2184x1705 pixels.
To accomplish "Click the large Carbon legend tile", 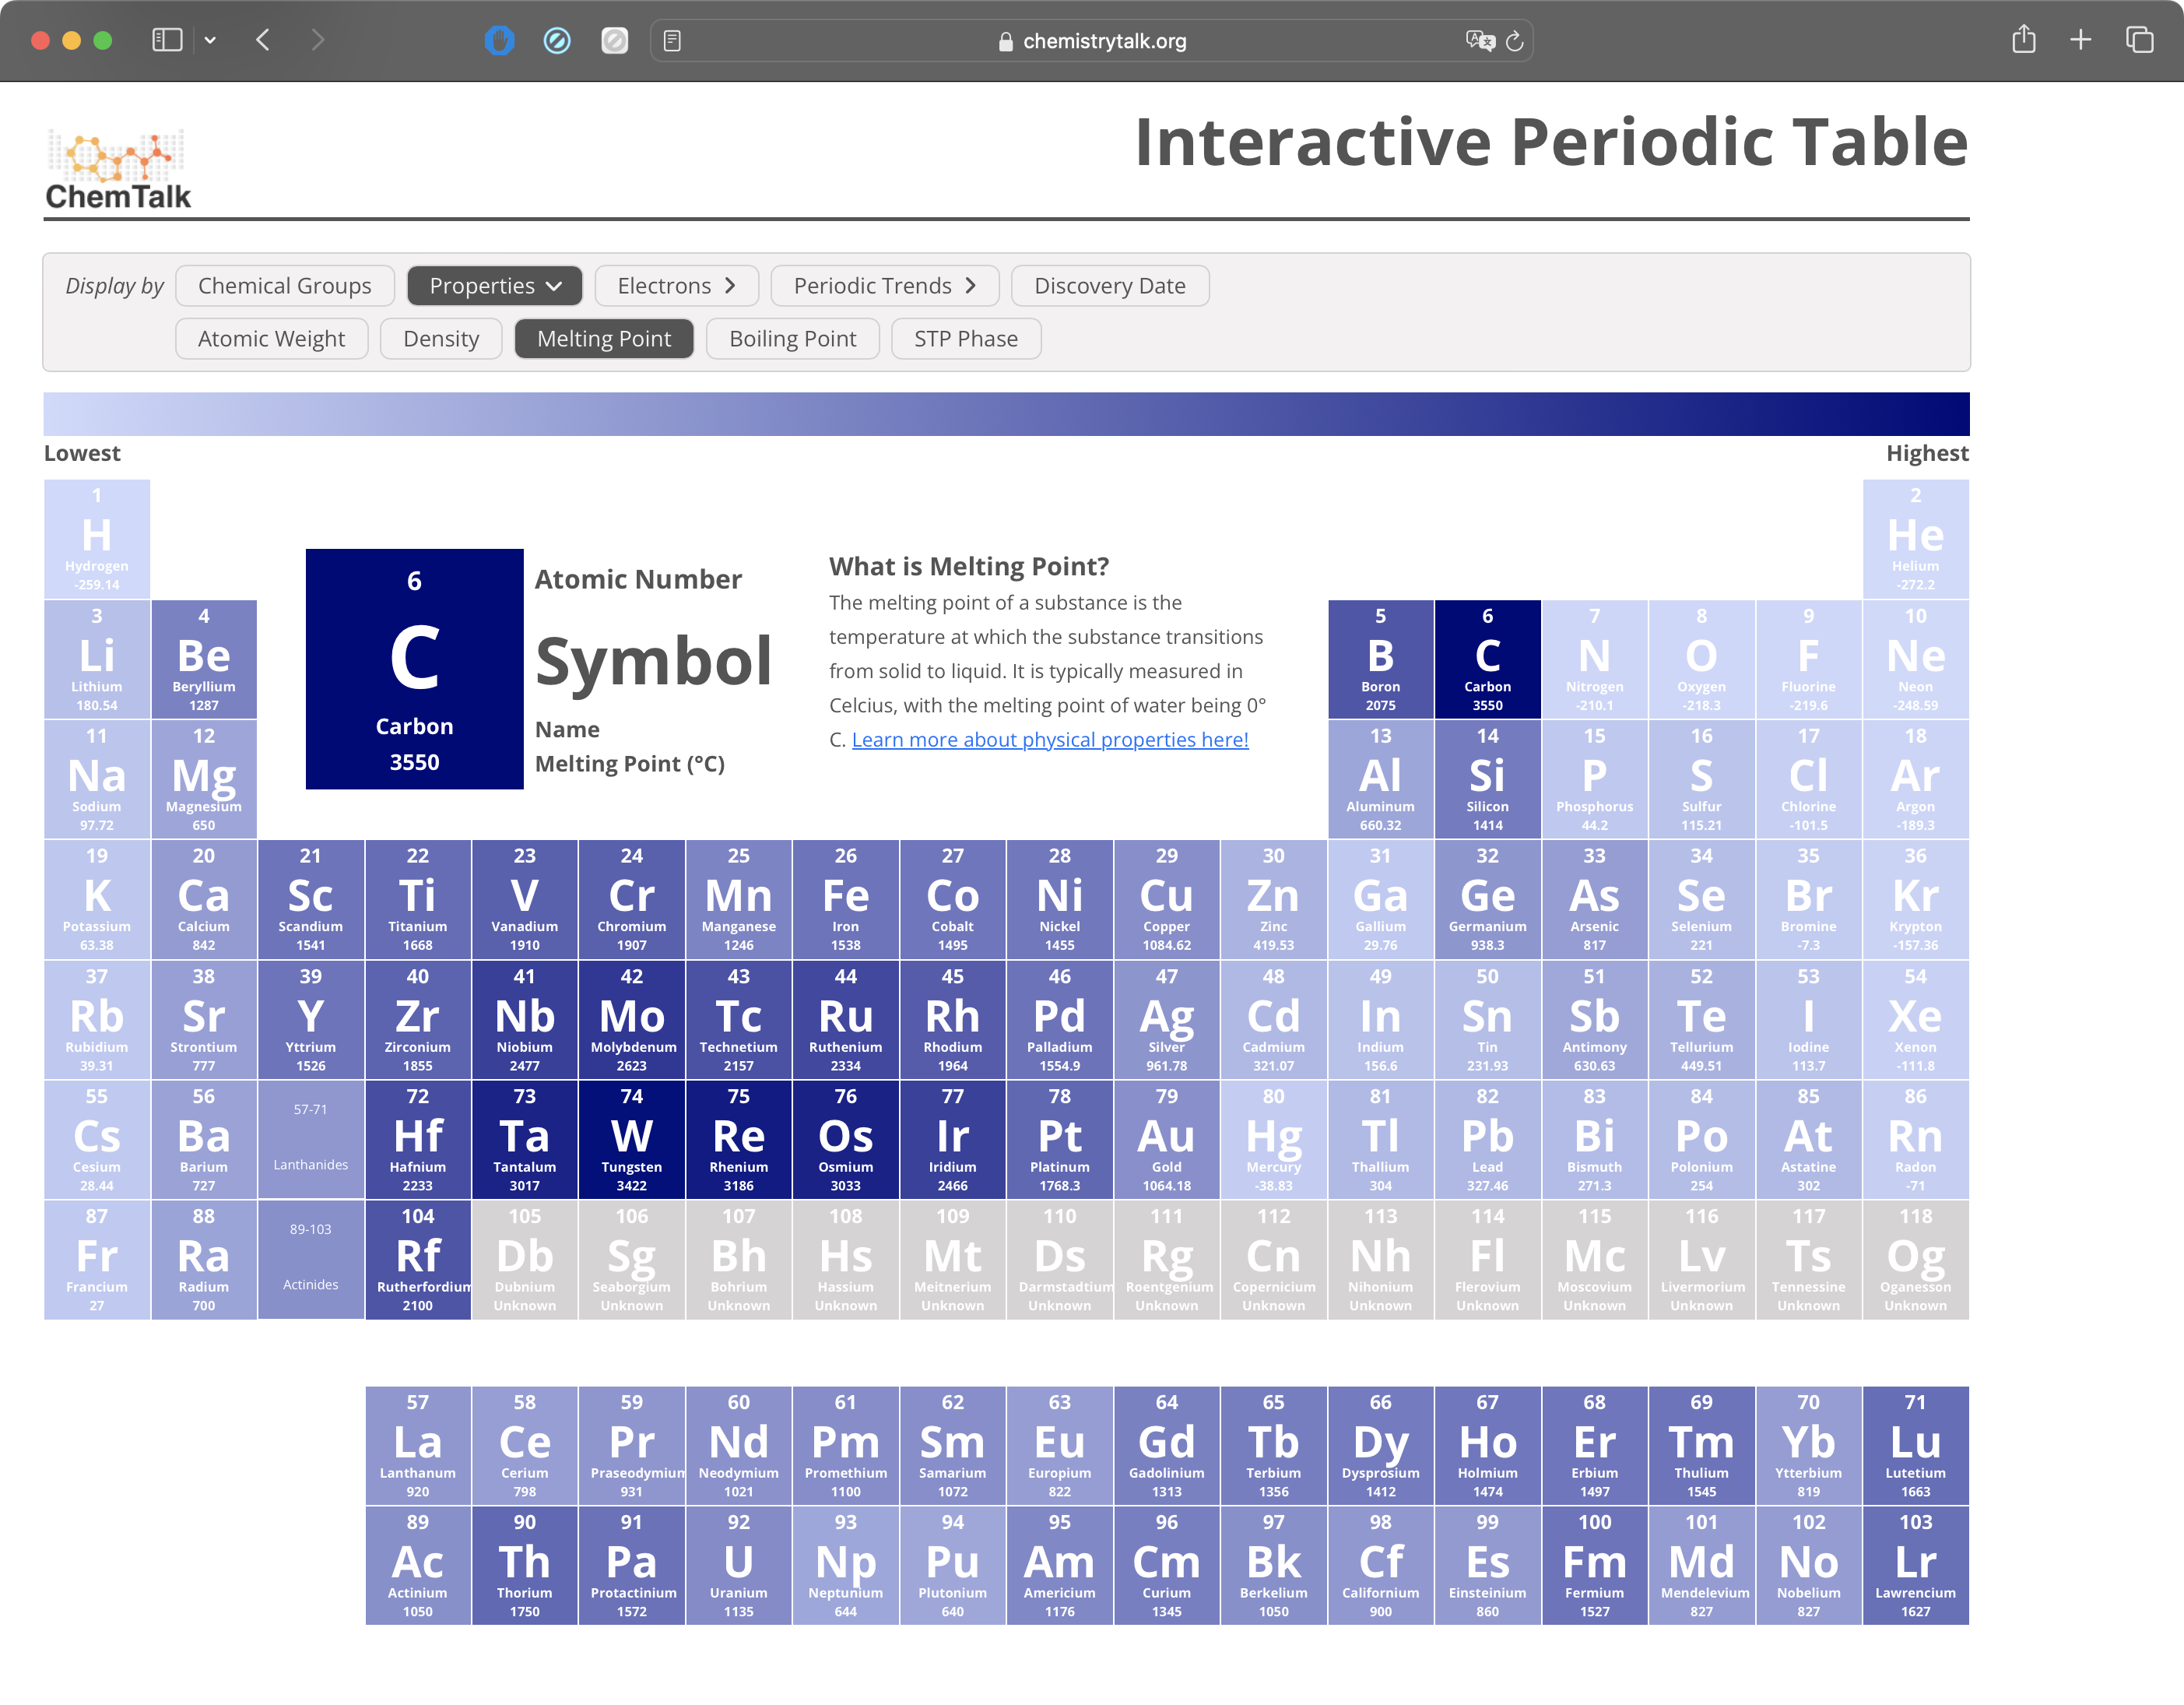I will [x=414, y=669].
